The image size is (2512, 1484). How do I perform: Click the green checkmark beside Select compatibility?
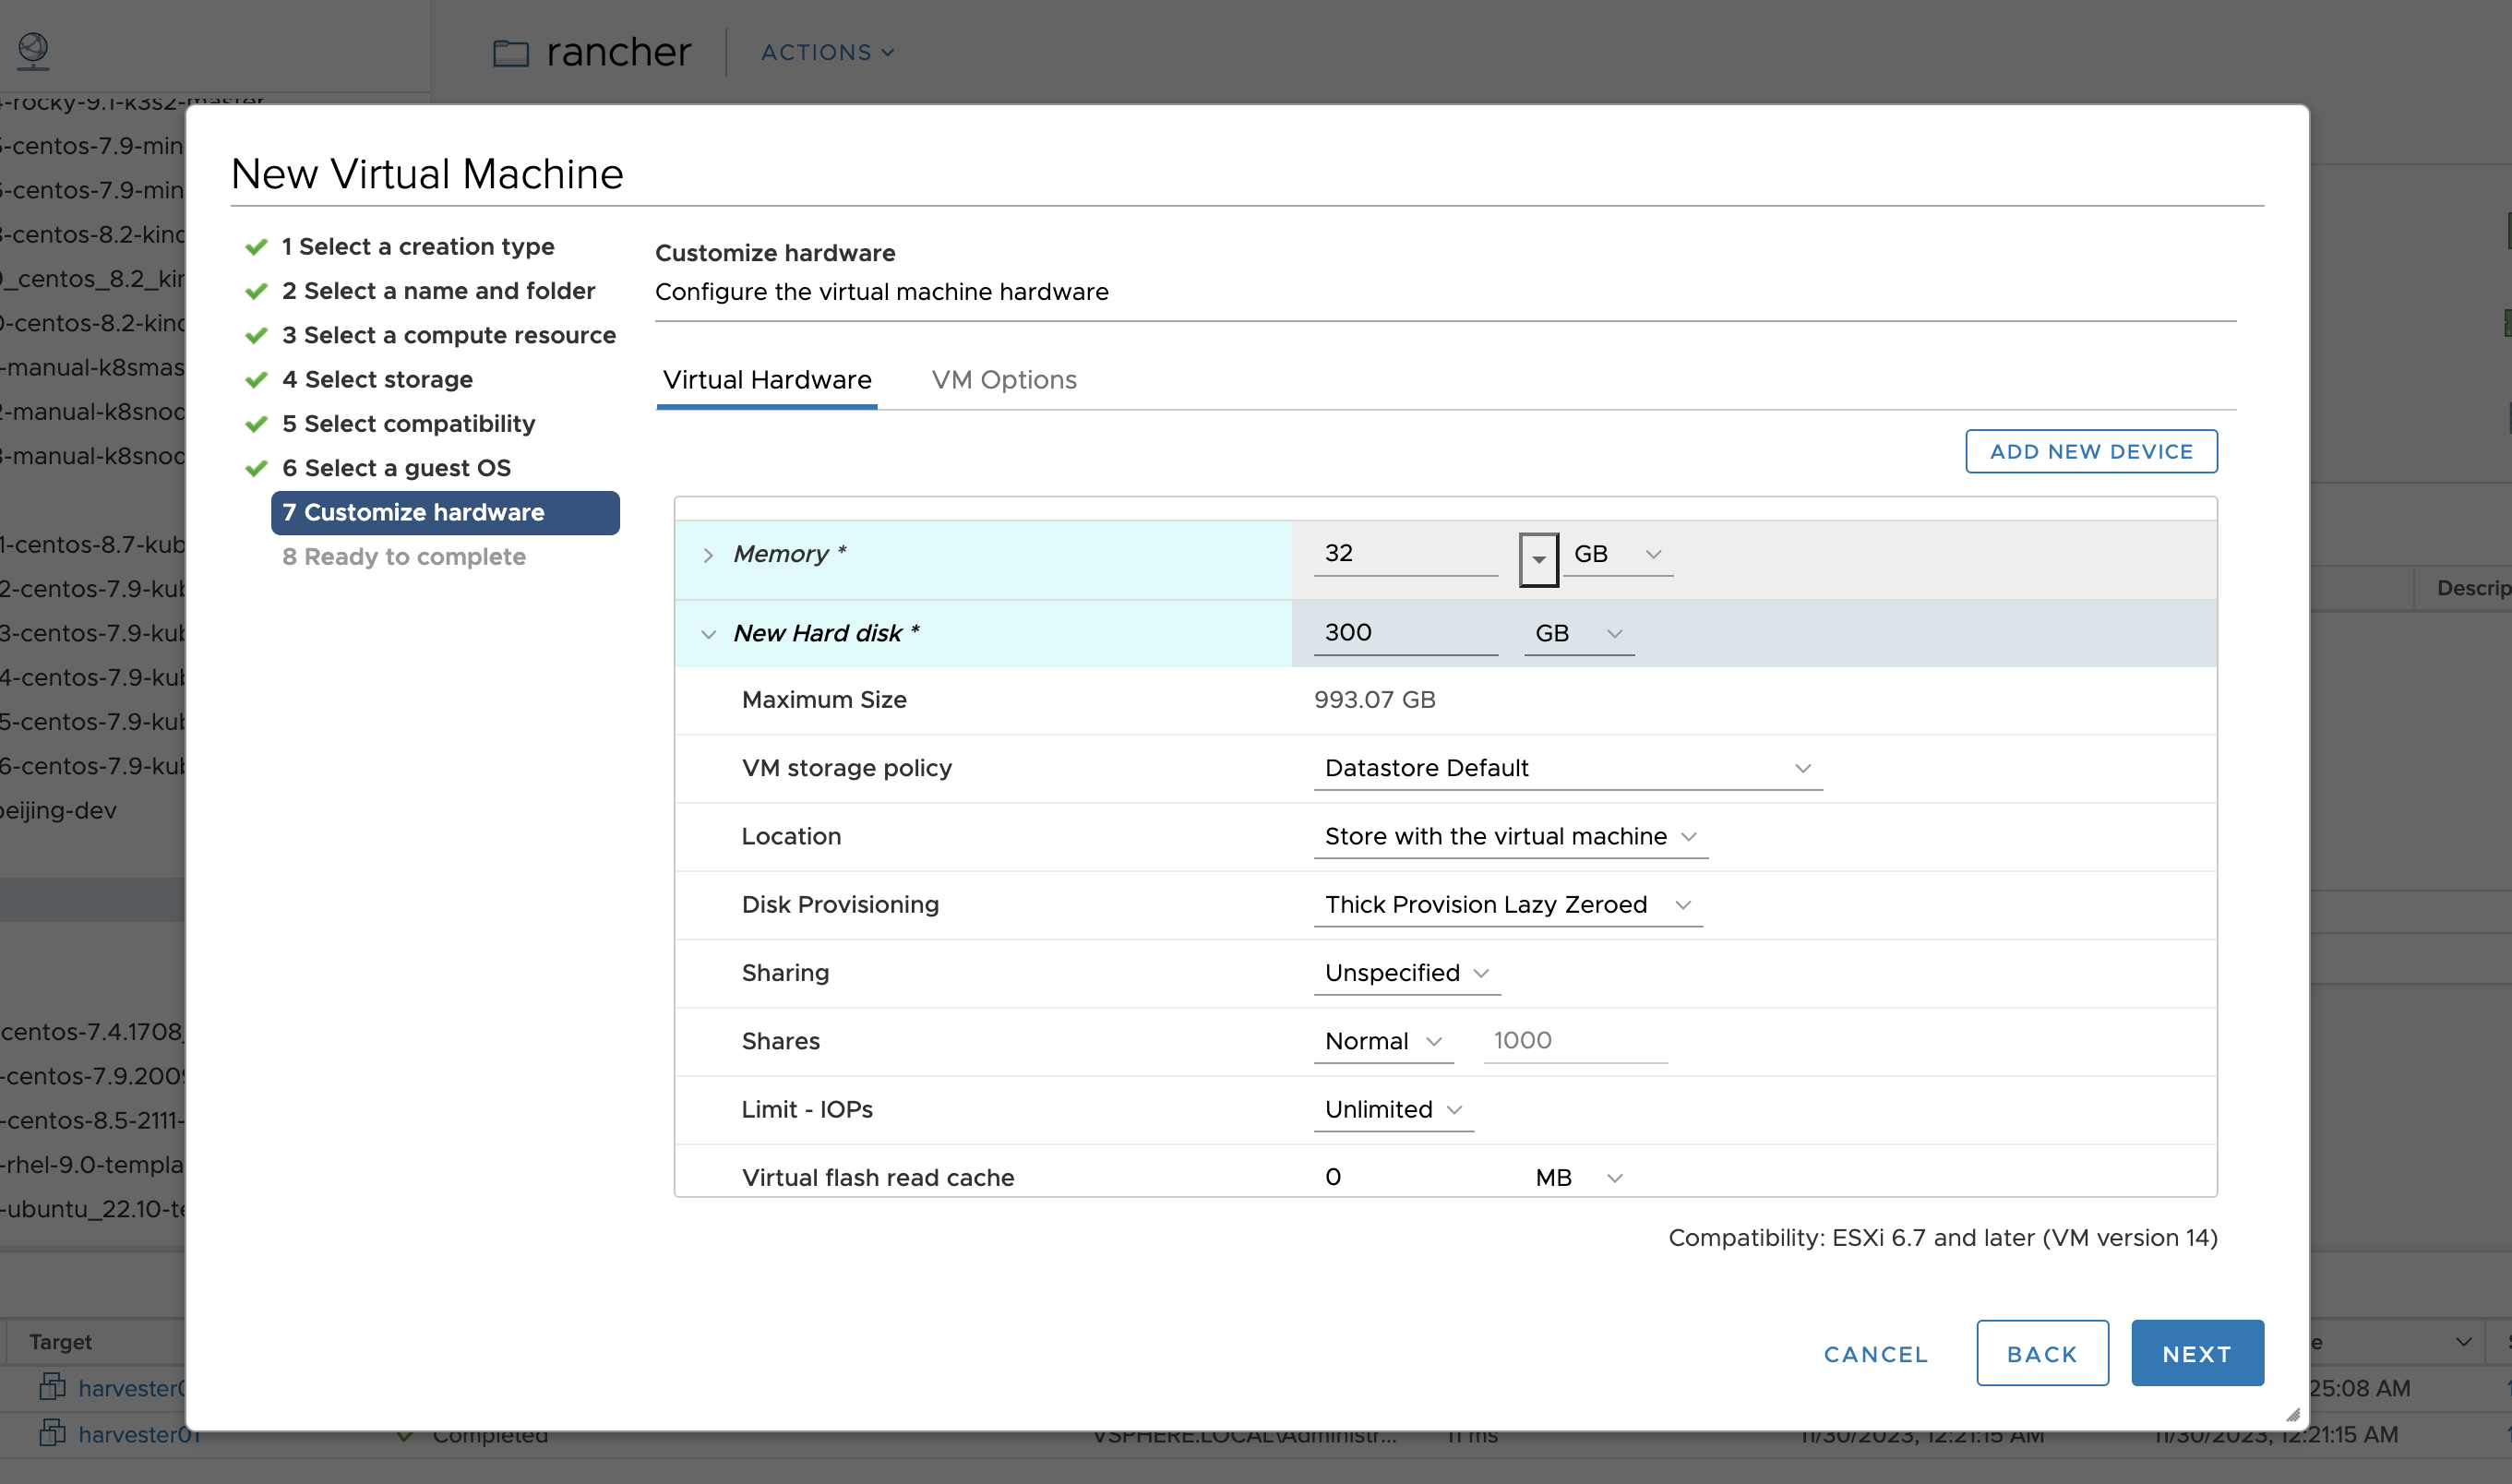pyautogui.click(x=256, y=424)
